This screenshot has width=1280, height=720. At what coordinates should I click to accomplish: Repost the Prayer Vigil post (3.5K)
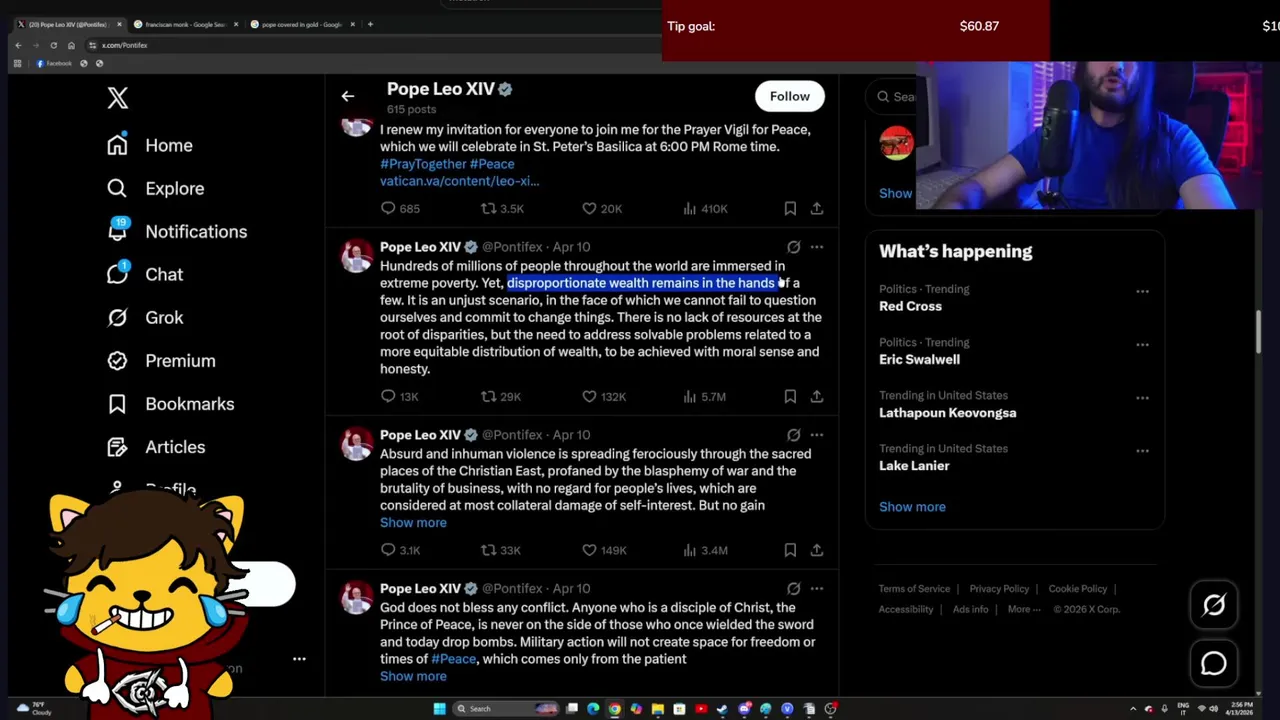(x=502, y=208)
